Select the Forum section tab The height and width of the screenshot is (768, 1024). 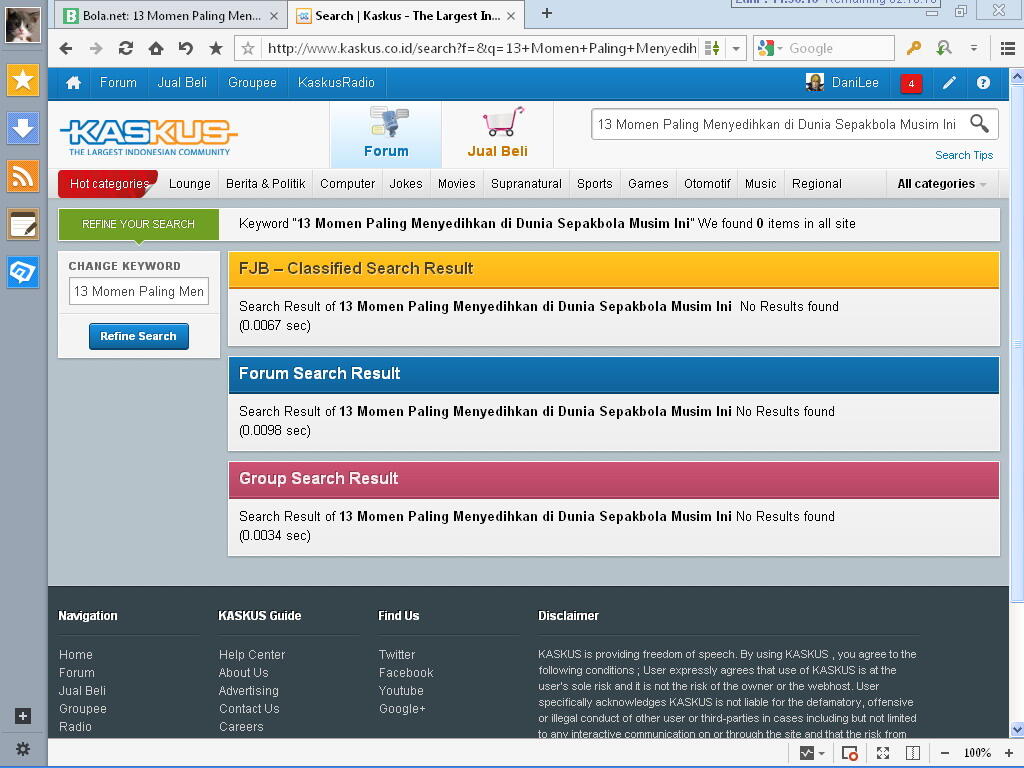tap(386, 134)
